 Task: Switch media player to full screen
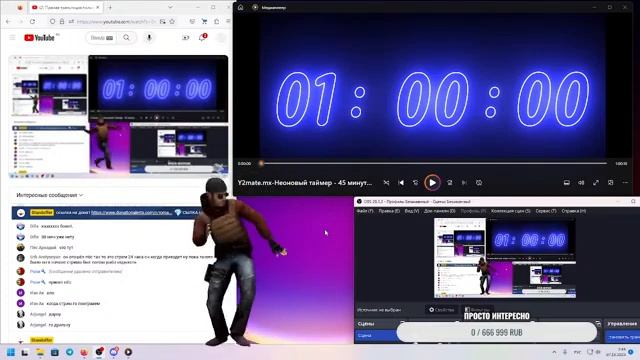[596, 183]
